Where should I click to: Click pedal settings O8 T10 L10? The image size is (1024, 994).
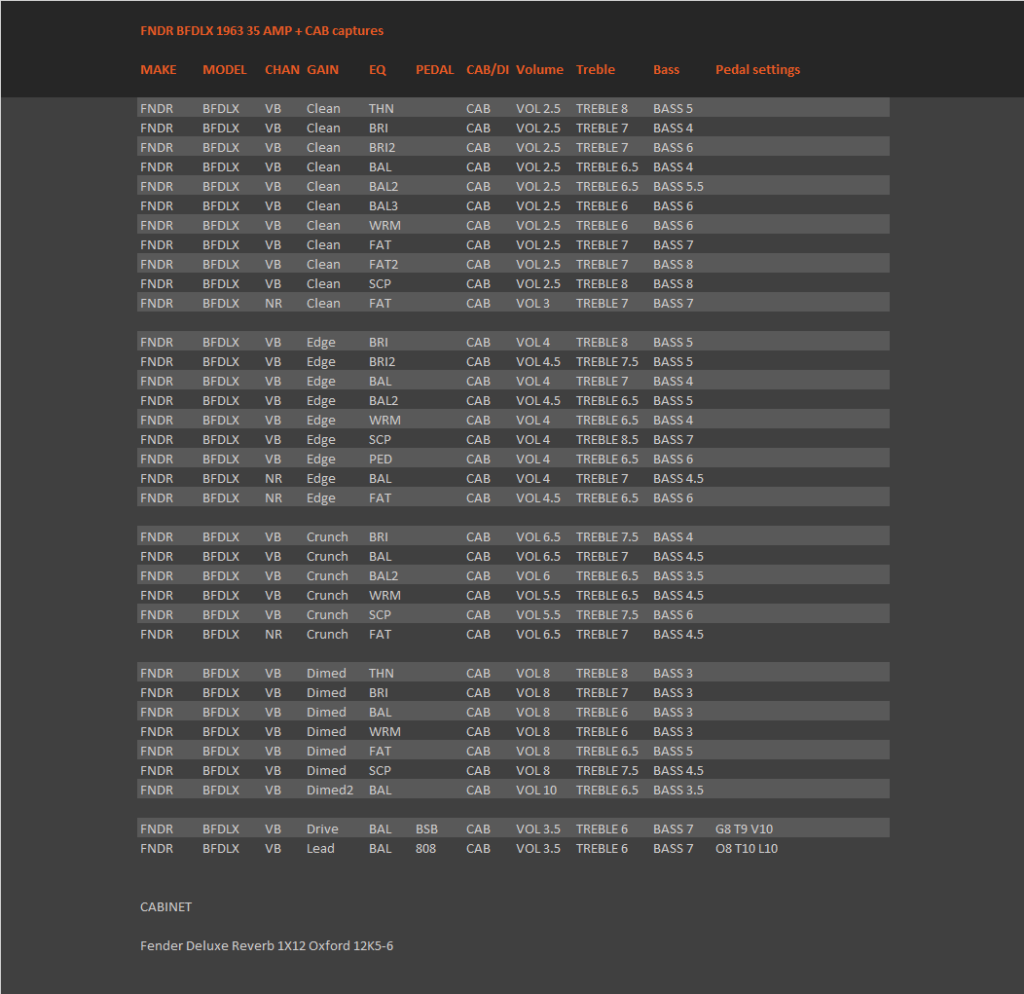click(x=746, y=848)
